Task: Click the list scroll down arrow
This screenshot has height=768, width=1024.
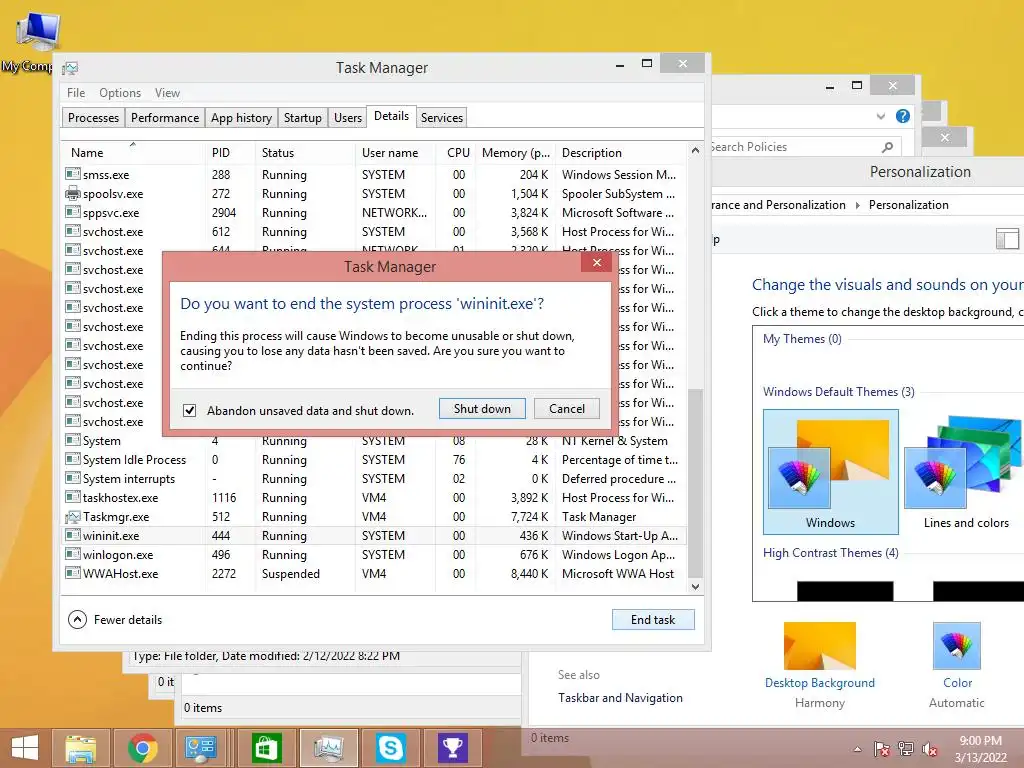Action: [x=696, y=586]
